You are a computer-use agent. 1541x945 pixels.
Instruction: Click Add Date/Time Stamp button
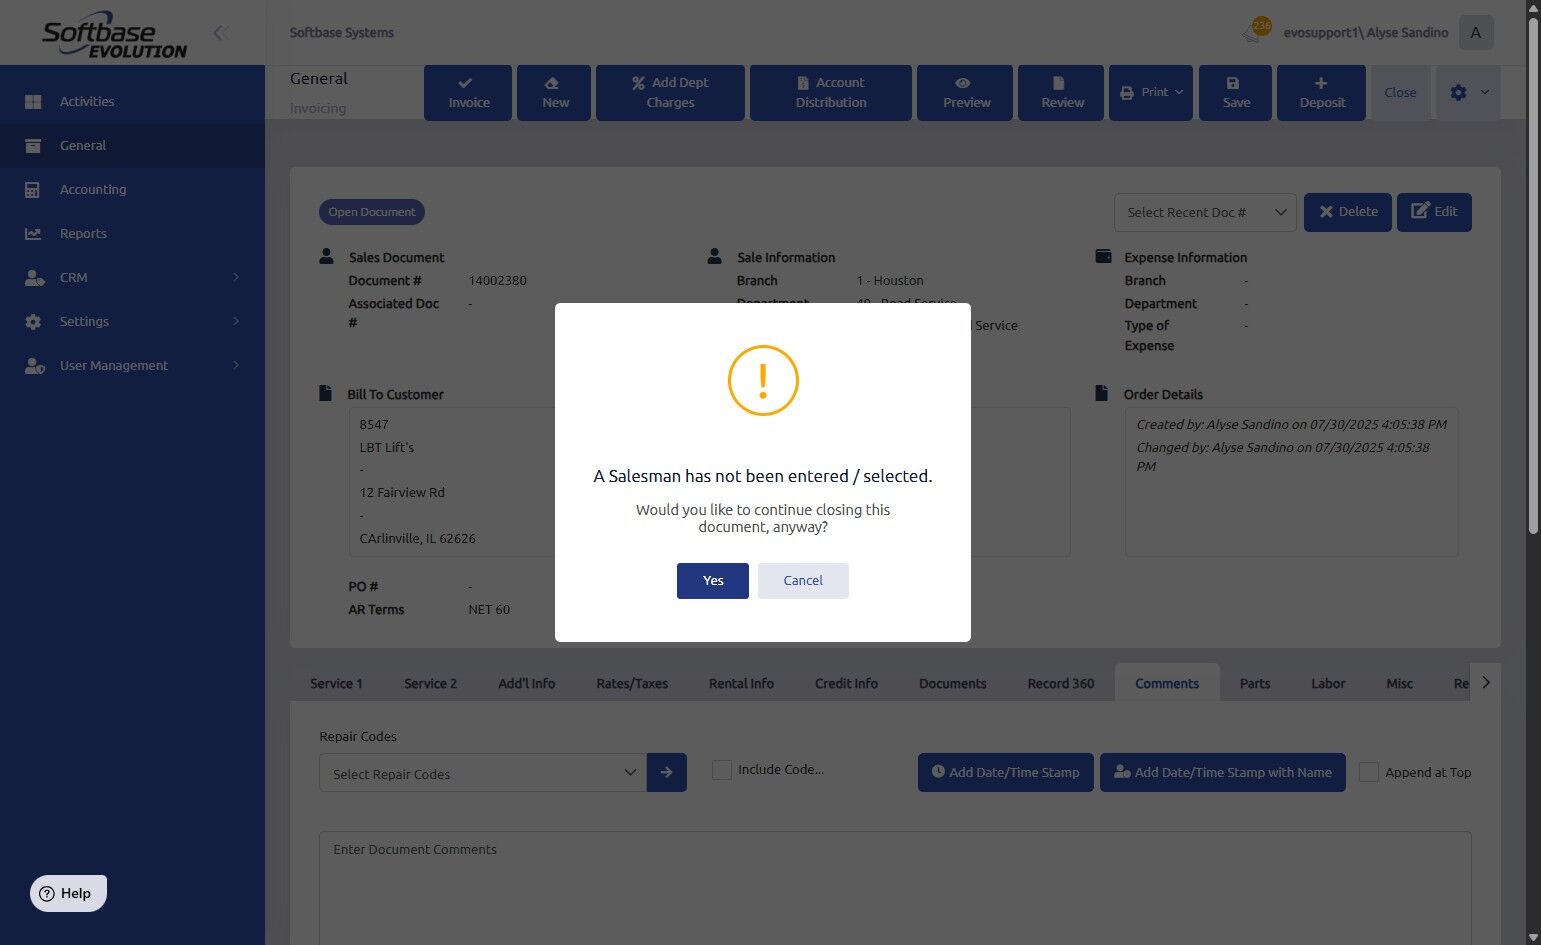1005,773
